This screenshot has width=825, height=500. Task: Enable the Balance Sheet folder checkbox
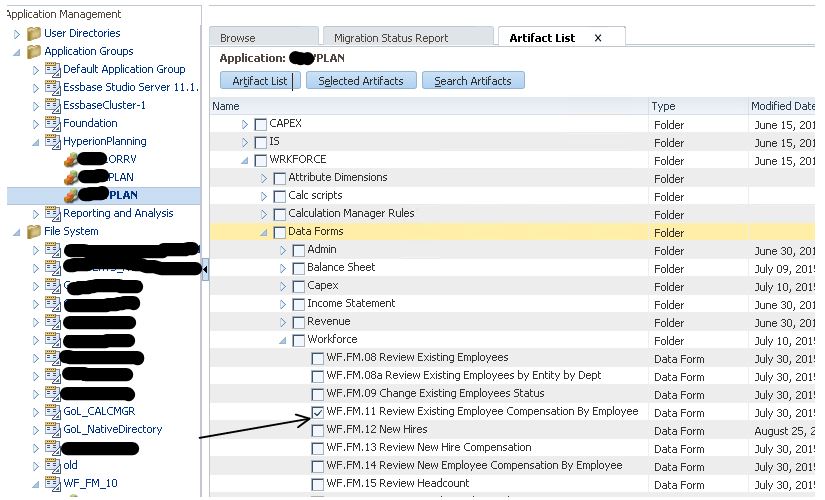coord(298,268)
